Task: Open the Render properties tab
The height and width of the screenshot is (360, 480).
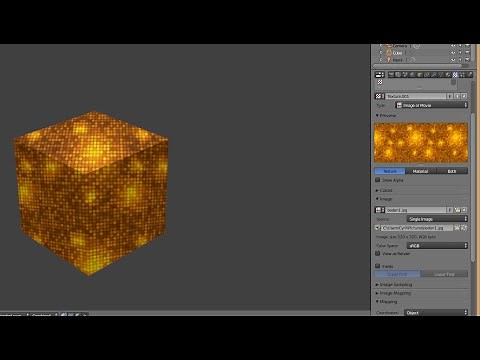Action: pos(391,75)
